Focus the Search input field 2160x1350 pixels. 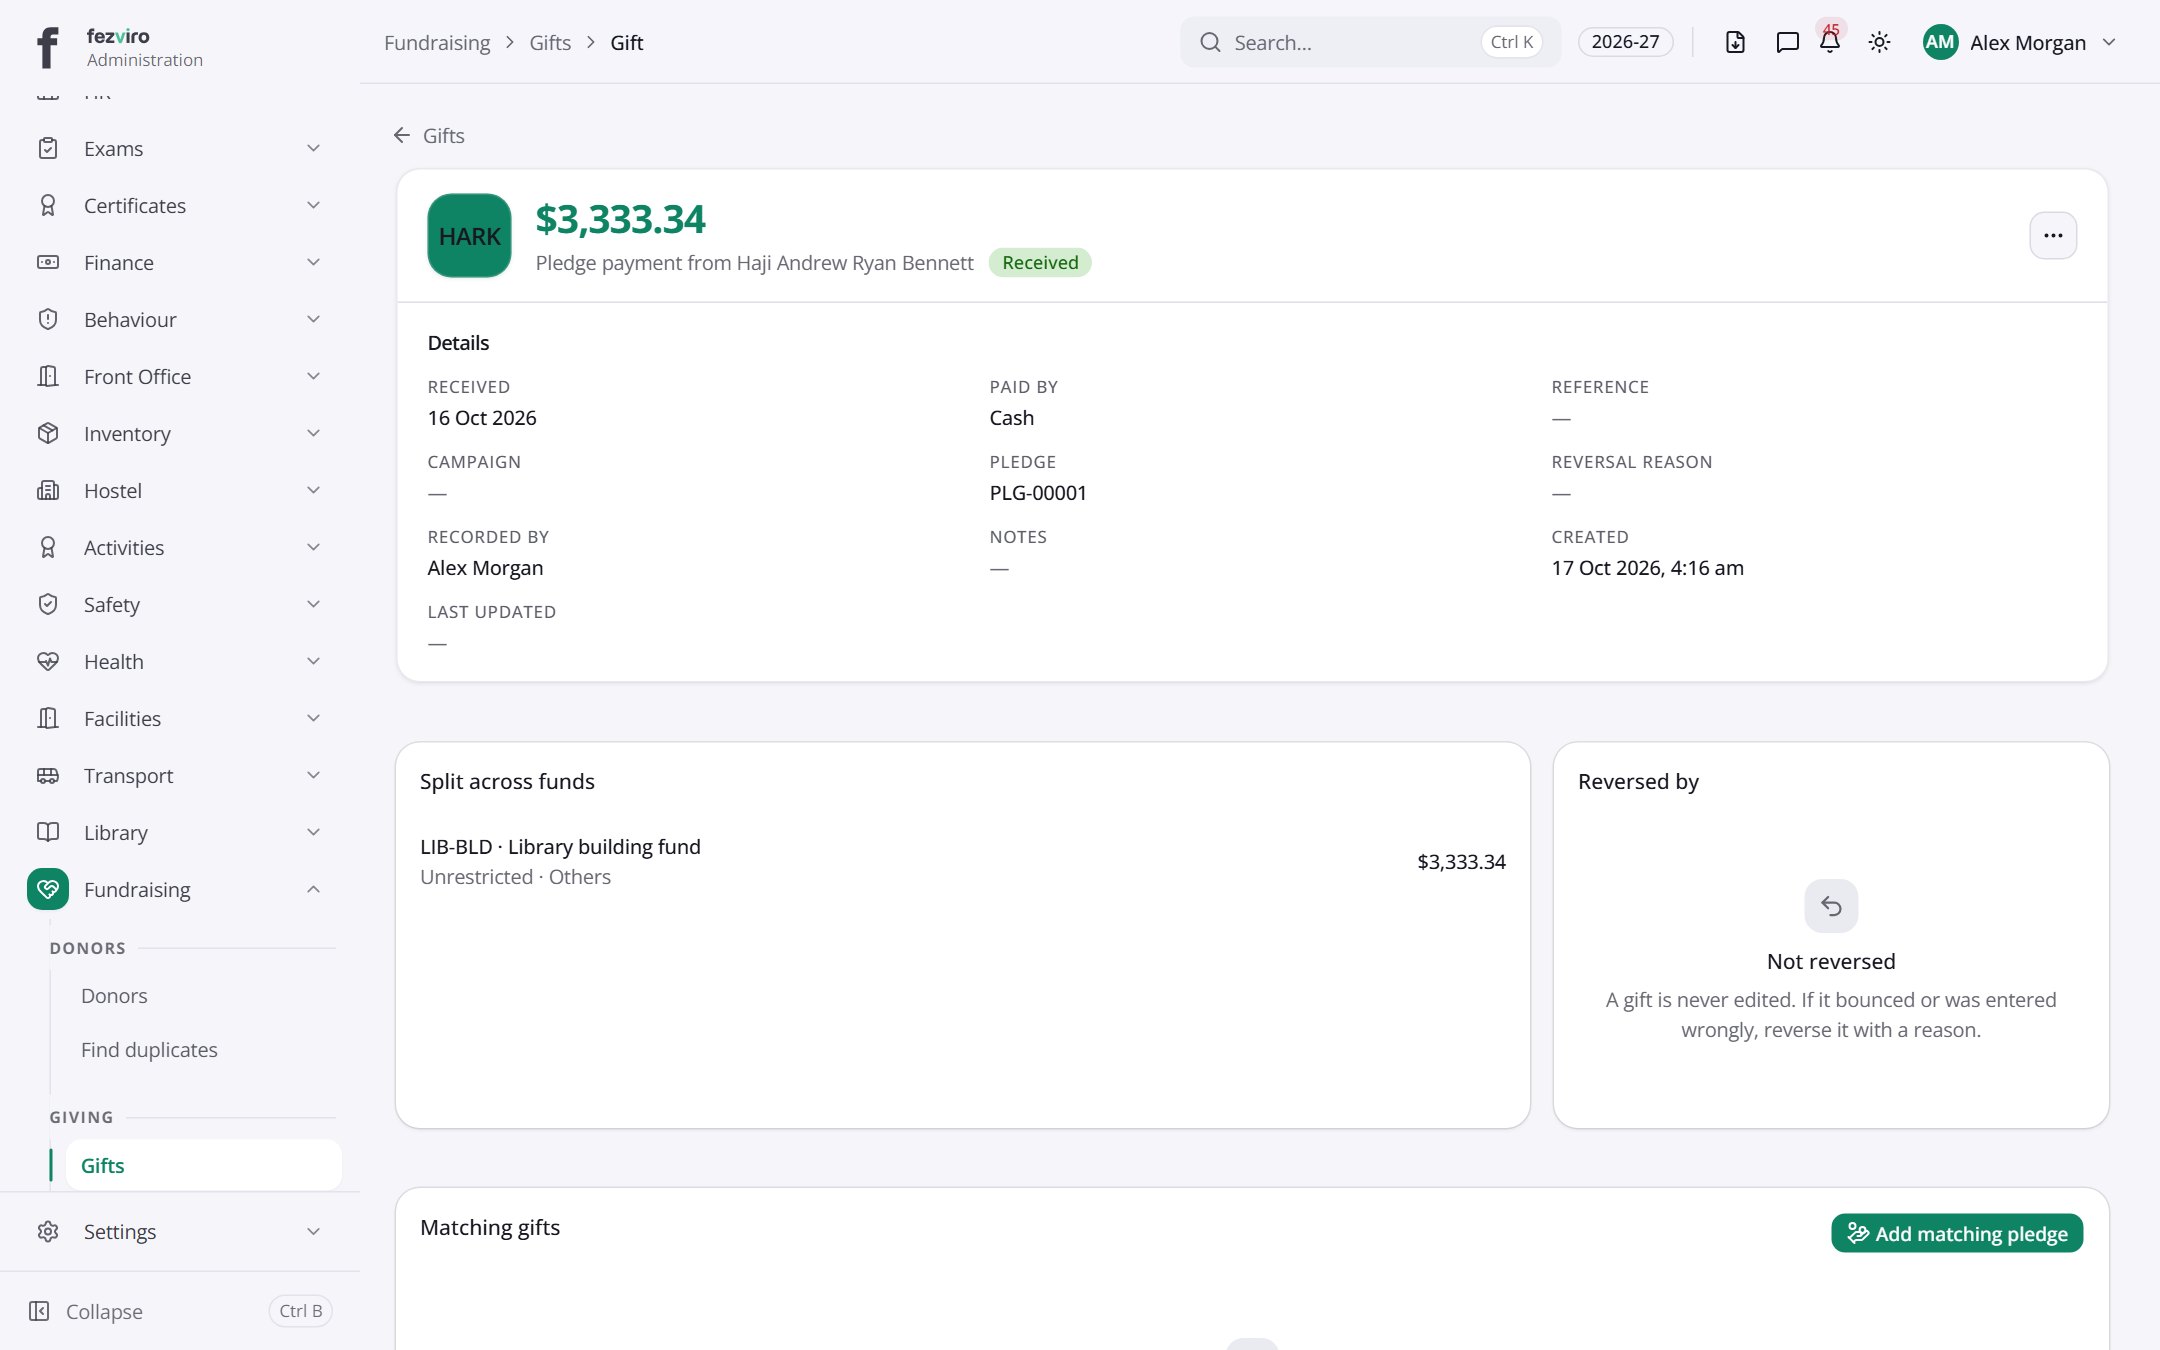tap(1370, 42)
